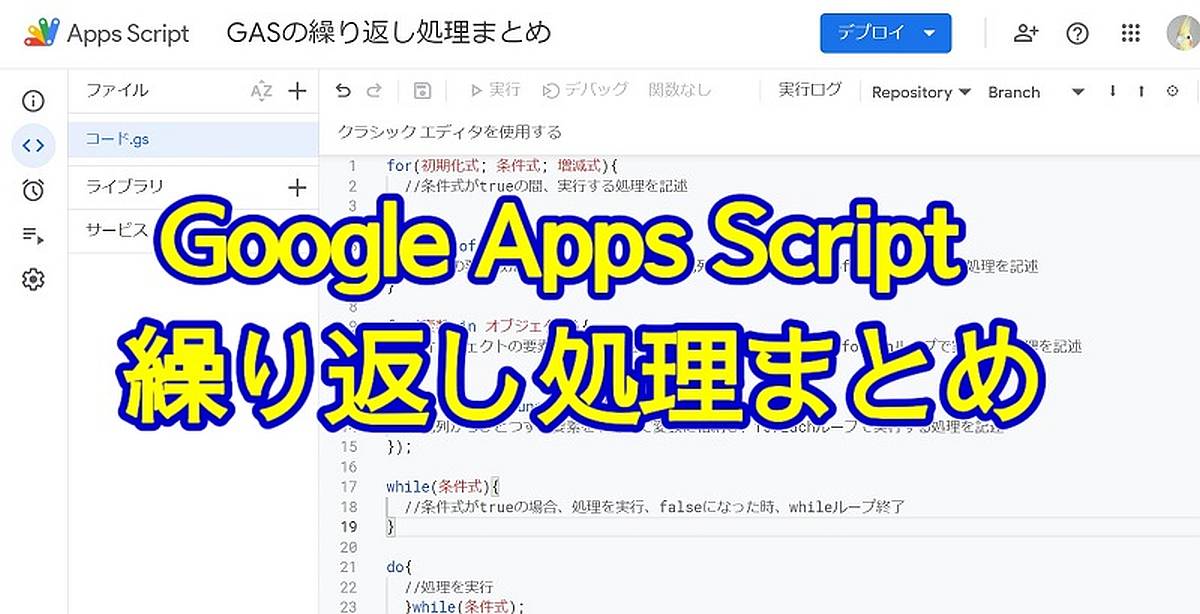Viewport: 1200px width, 614px height.
Task: Add a new file with the plus icon
Action: [x=297, y=90]
